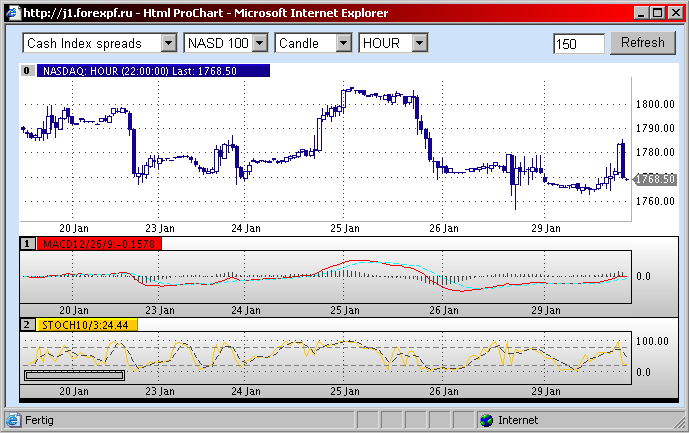Click the 29 Jan label under price chart

pos(546,229)
